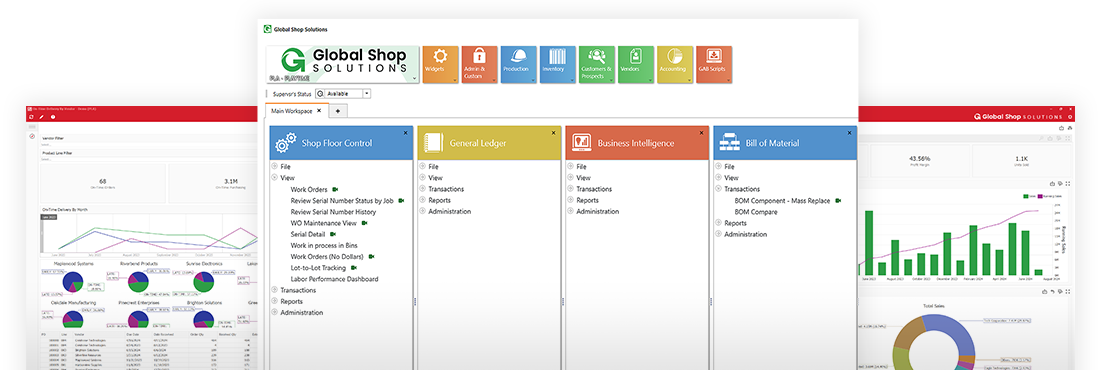Viewport: 1100px width, 370px height.
Task: Play video for Review Serial Number Status by Job
Action: point(401,200)
